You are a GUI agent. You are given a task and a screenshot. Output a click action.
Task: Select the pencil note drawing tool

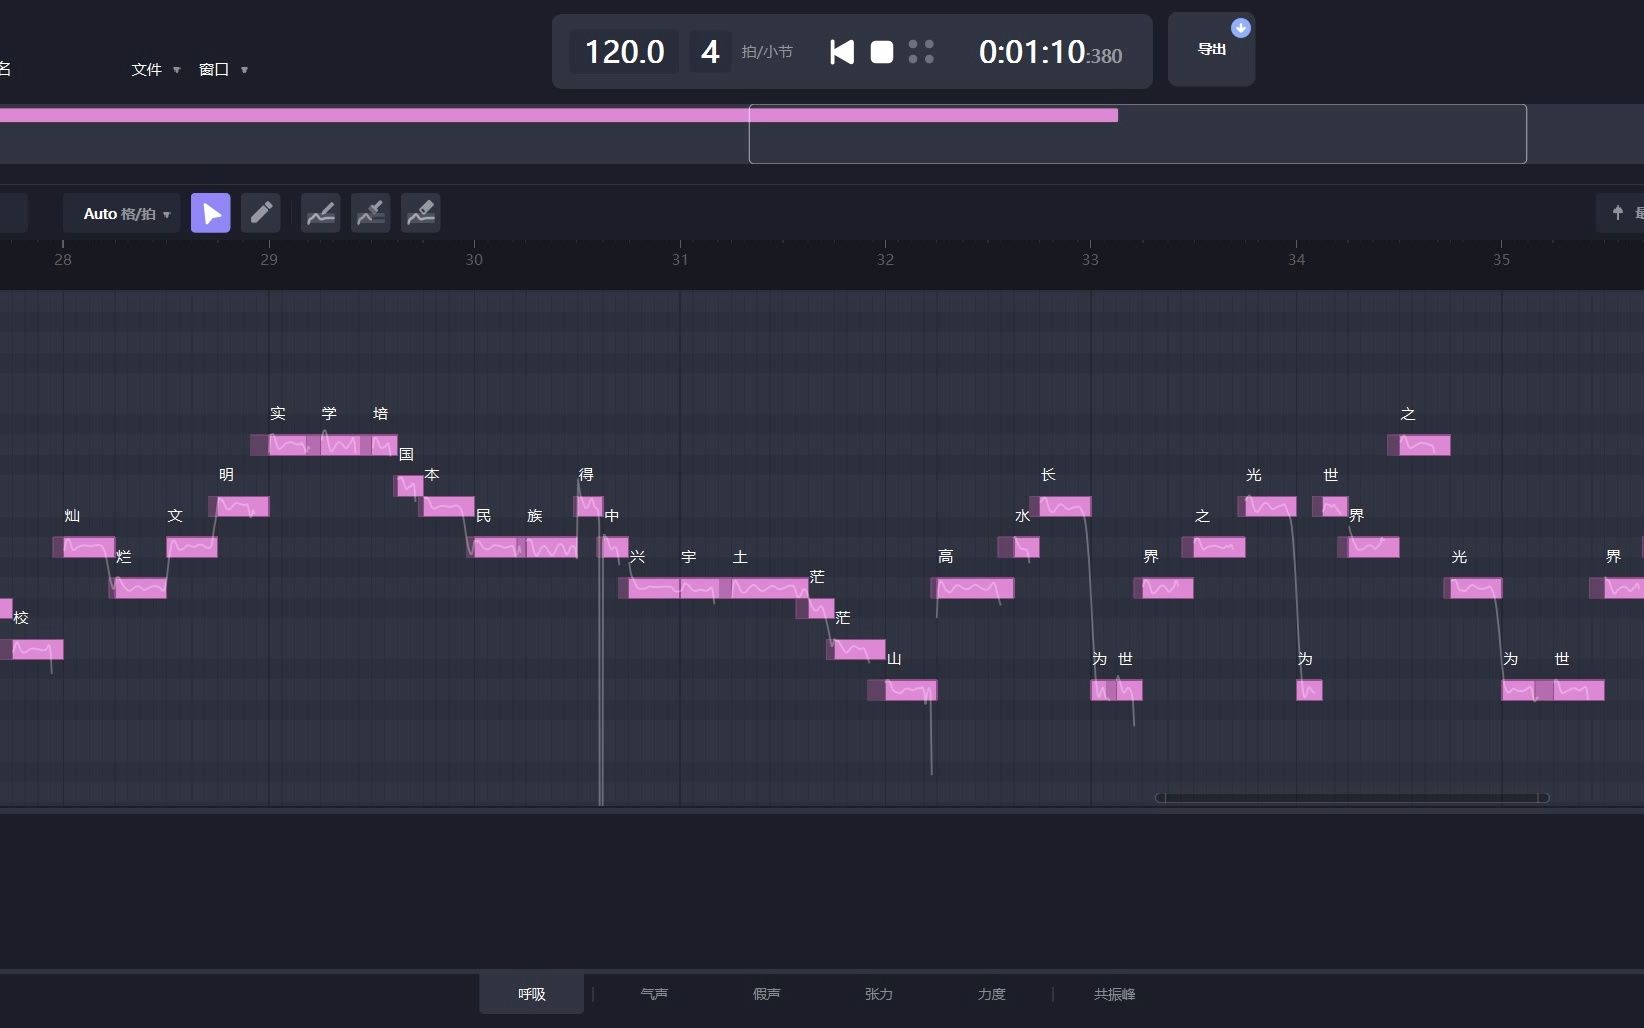click(261, 213)
